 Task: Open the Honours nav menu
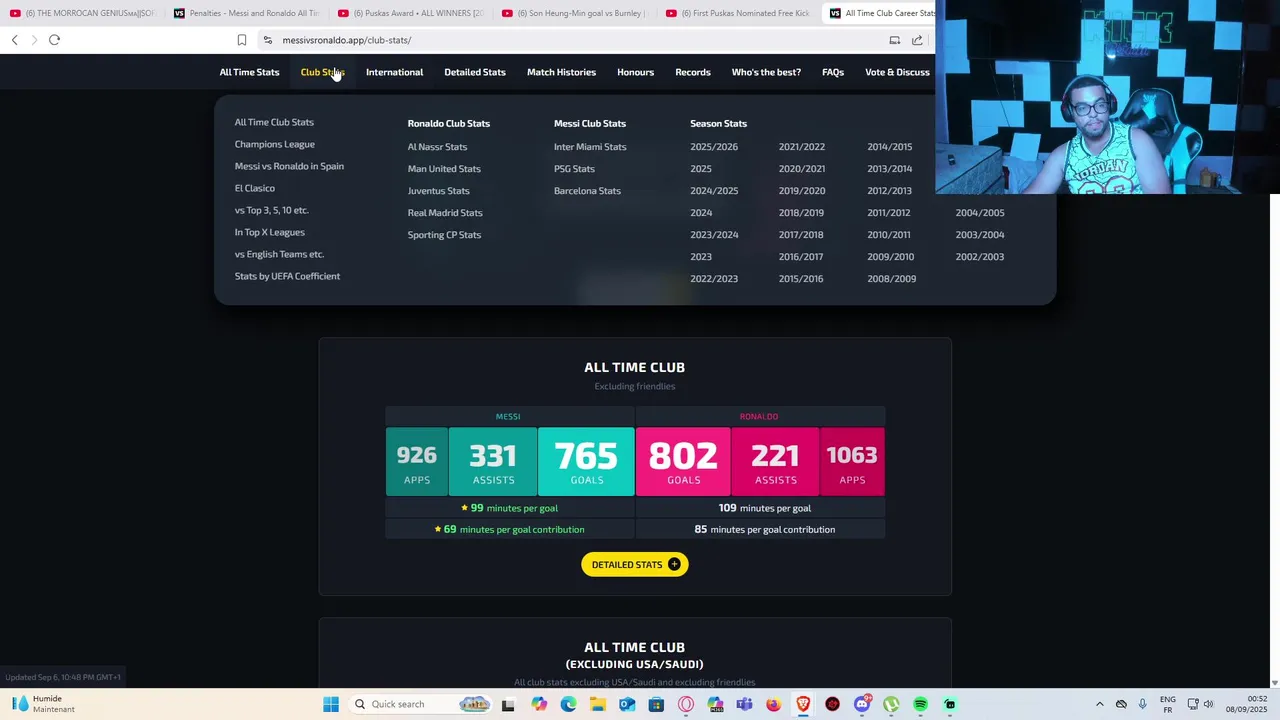click(635, 72)
